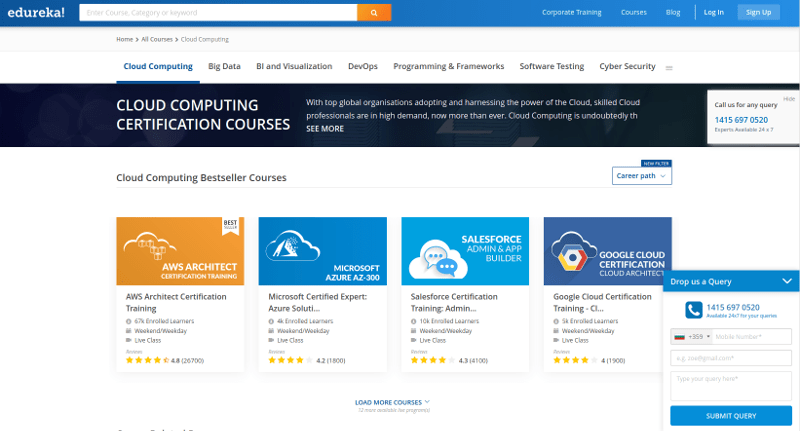Click the 4.2 (1800) star rating
The height and width of the screenshot is (431, 800).
point(307,360)
